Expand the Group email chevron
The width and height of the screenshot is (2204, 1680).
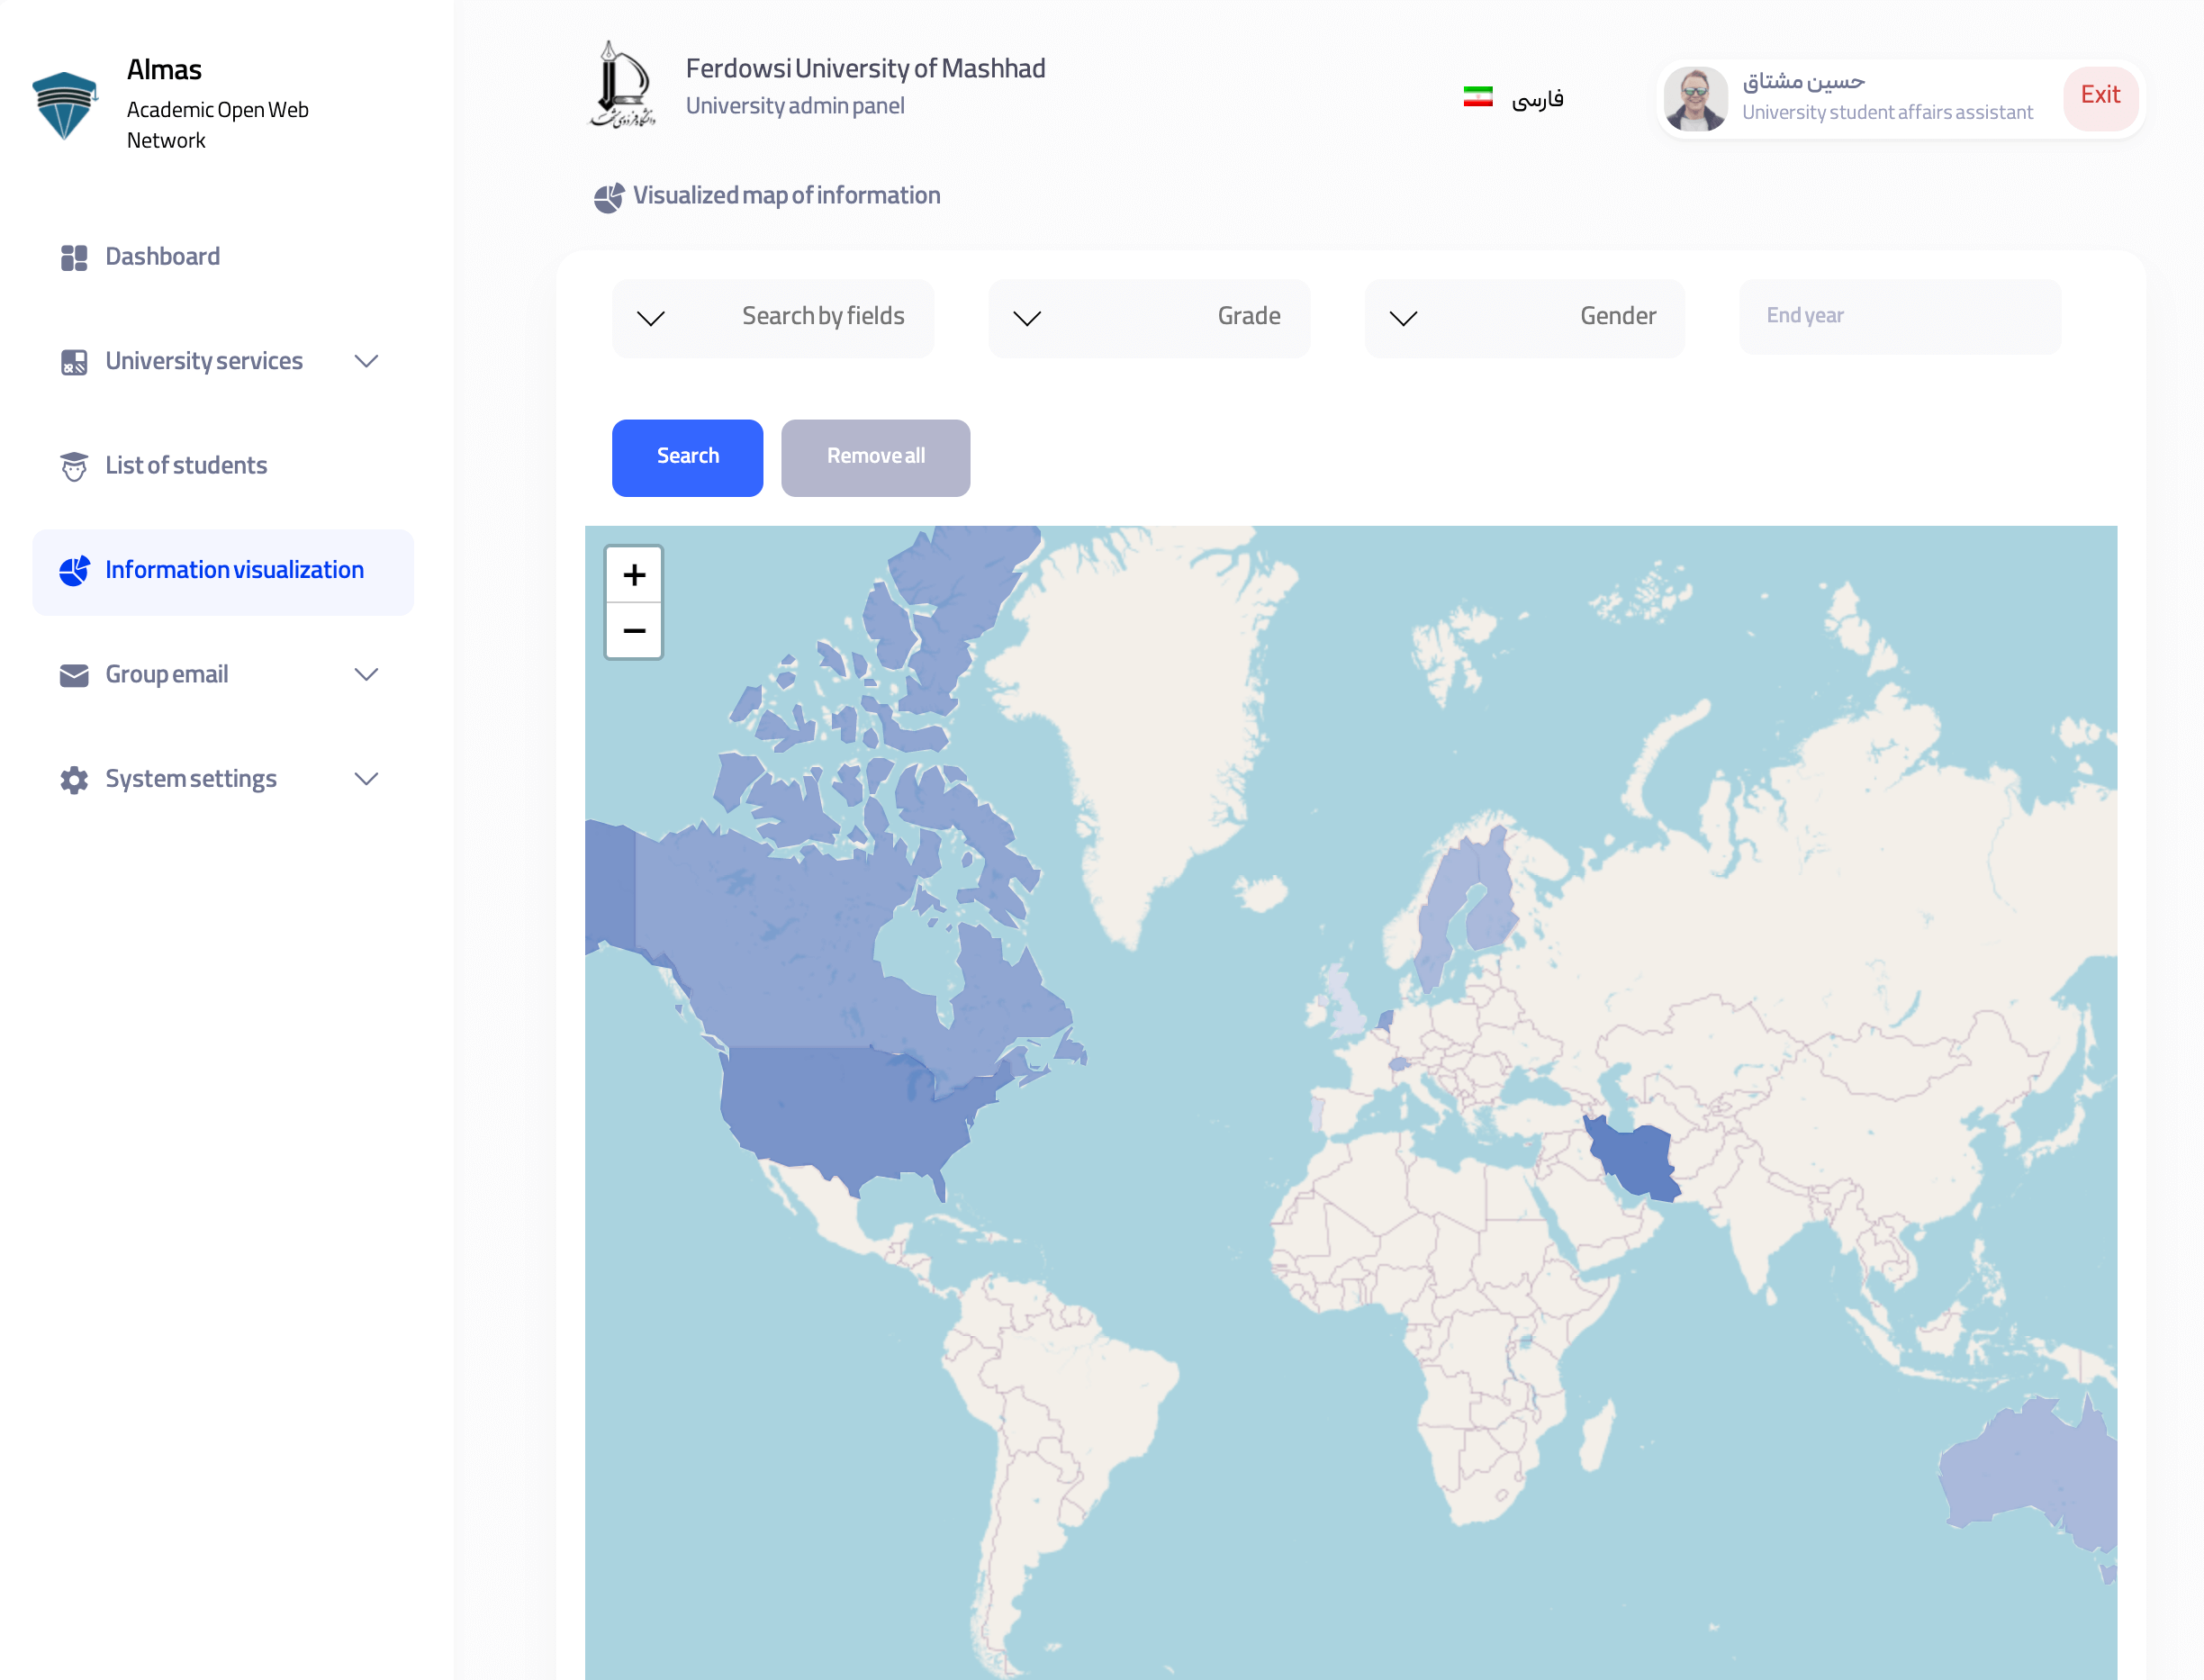coord(367,675)
